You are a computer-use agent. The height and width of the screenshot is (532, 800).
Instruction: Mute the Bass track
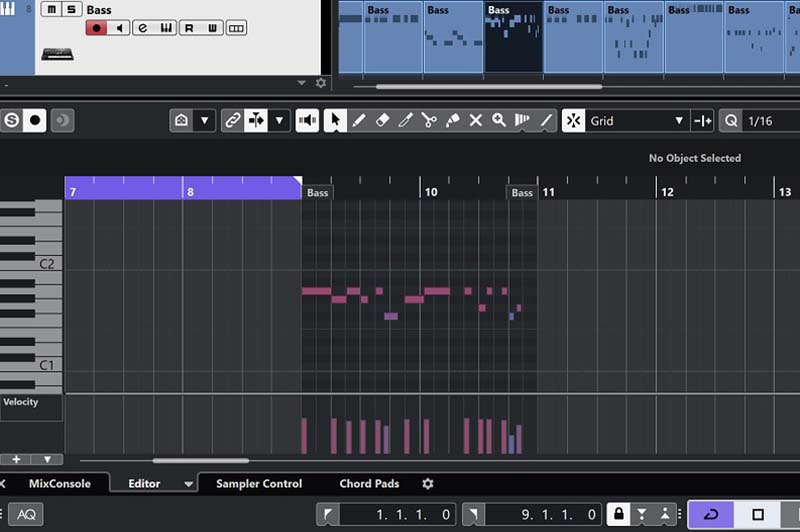point(50,10)
